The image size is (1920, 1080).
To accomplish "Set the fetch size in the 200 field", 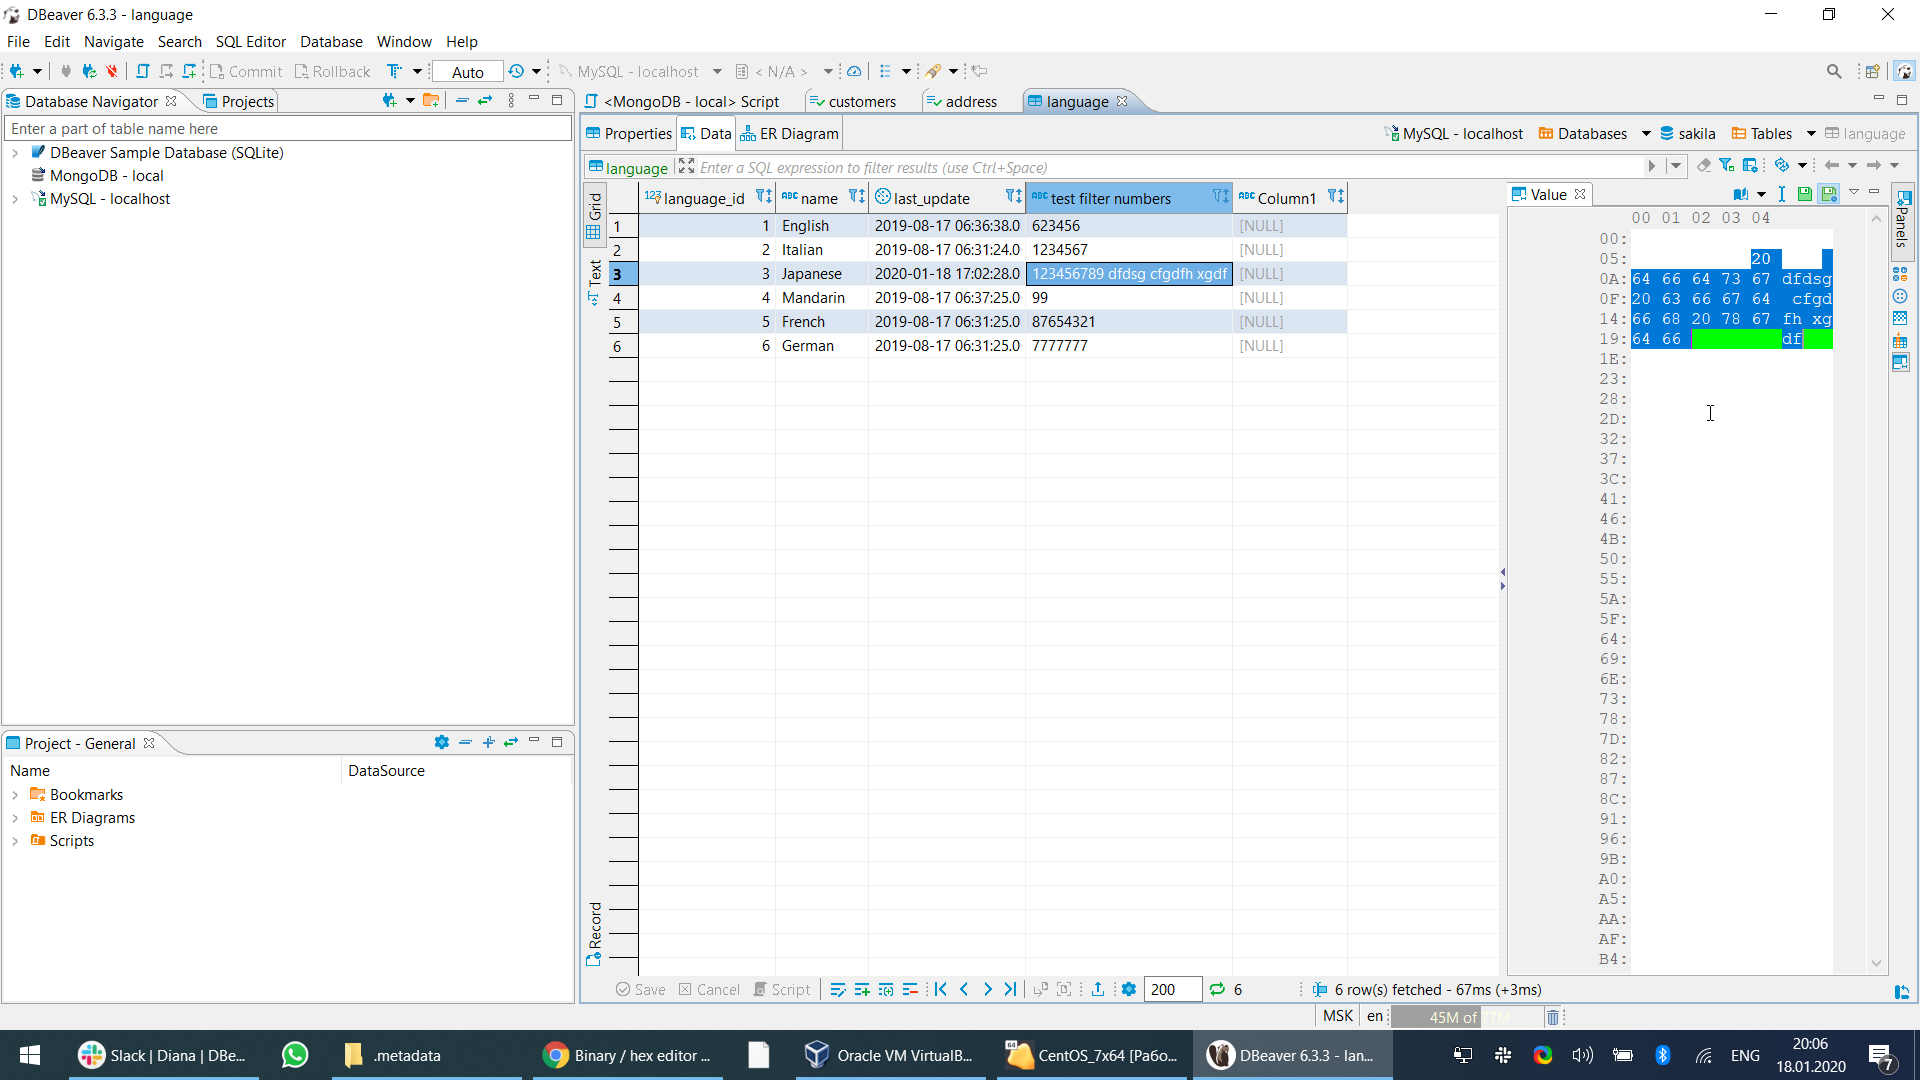I will click(1170, 989).
